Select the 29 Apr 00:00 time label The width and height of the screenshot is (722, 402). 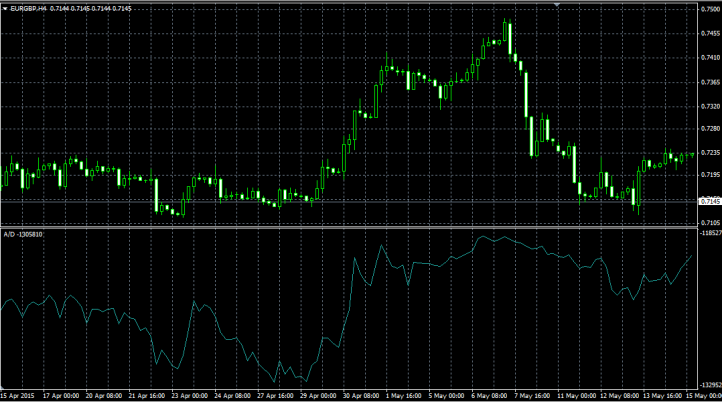click(318, 395)
